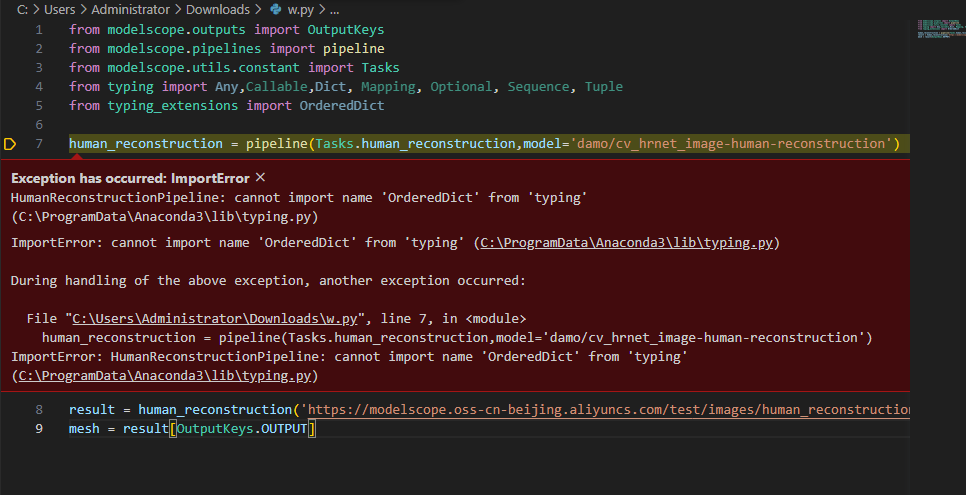Viewport: 966px width, 495px height.
Task: Open the typing.py path on the widget's last line
Action: point(164,375)
